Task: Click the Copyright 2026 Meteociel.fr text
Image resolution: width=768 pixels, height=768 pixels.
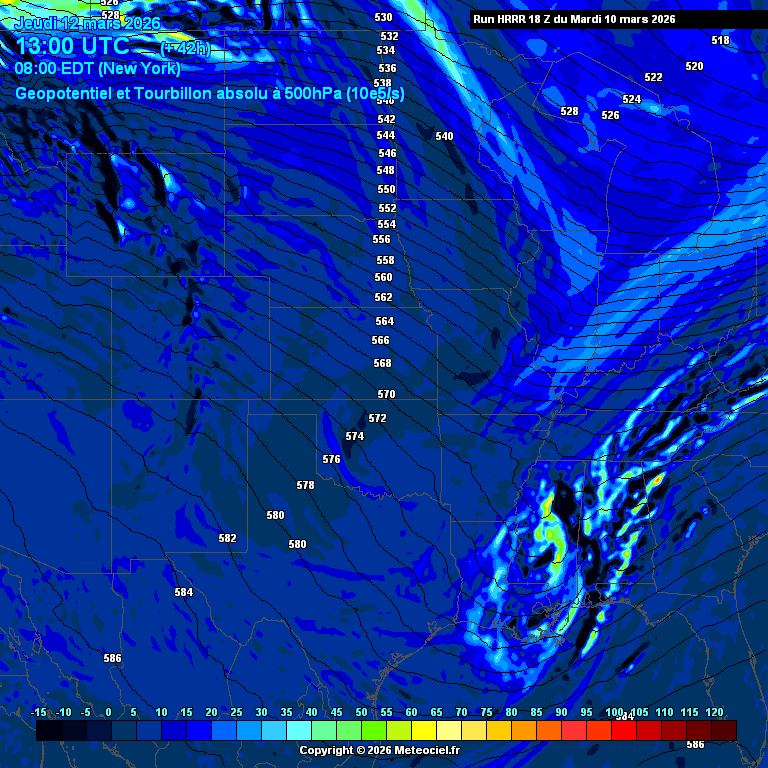Action: coord(380,750)
